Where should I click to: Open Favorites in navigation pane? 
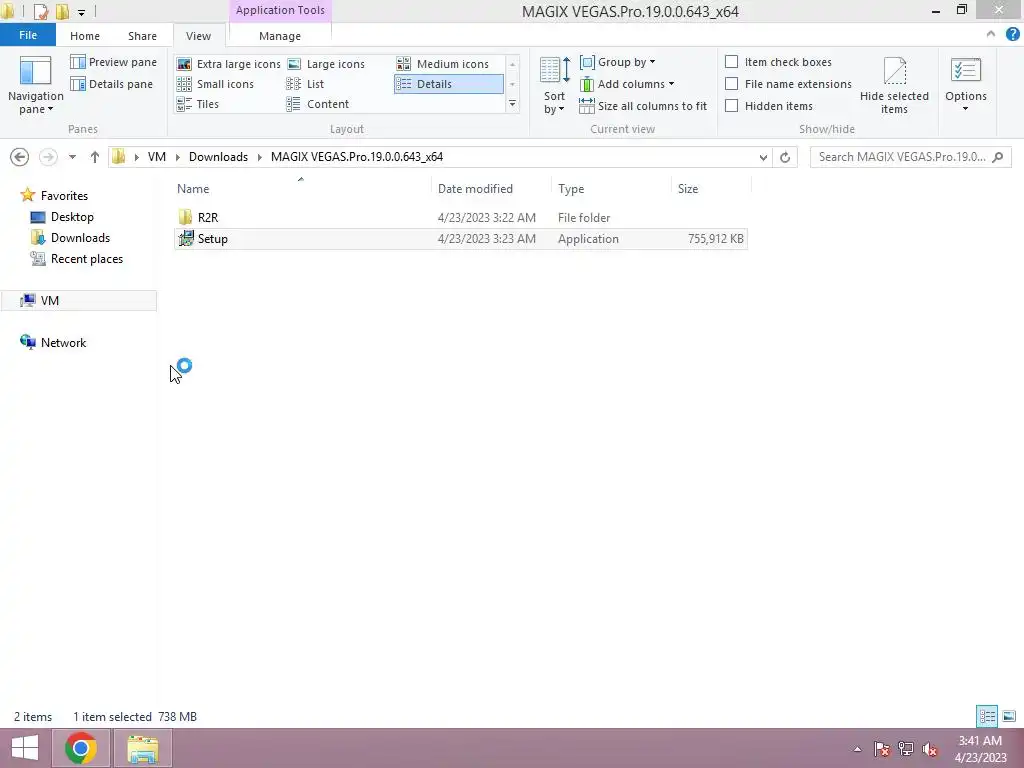[64, 195]
